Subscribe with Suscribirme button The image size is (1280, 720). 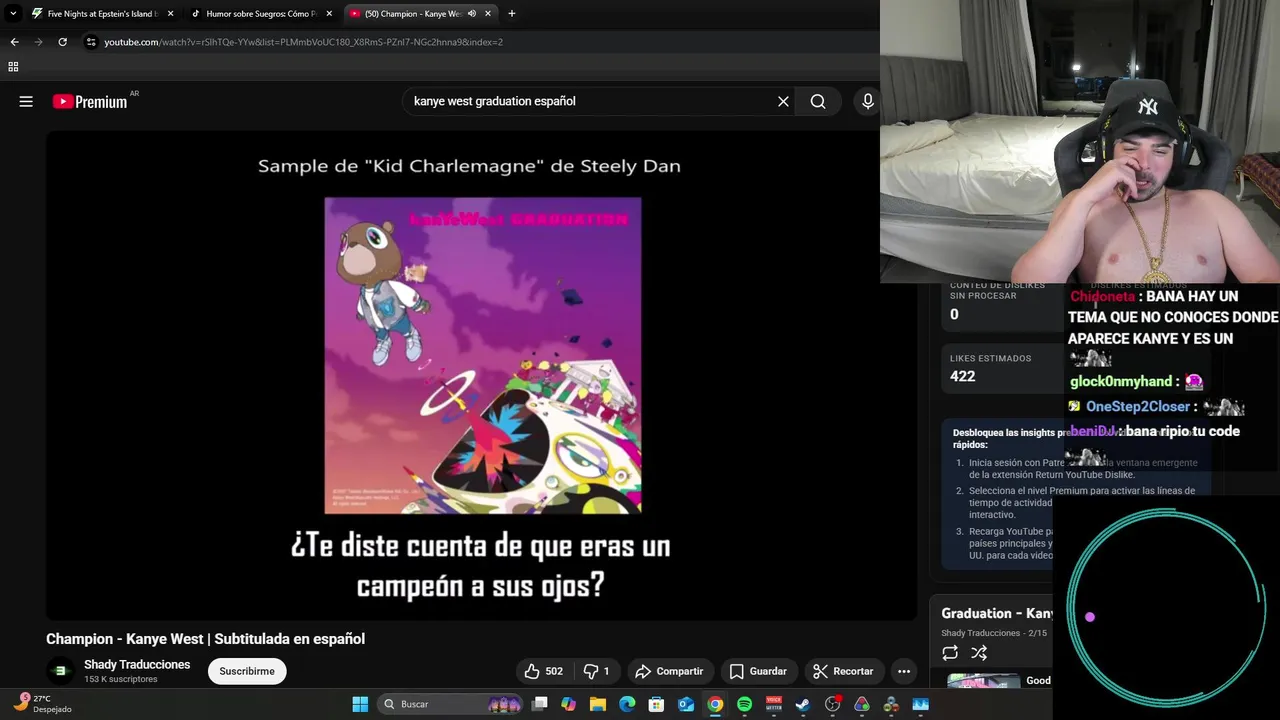click(x=247, y=671)
